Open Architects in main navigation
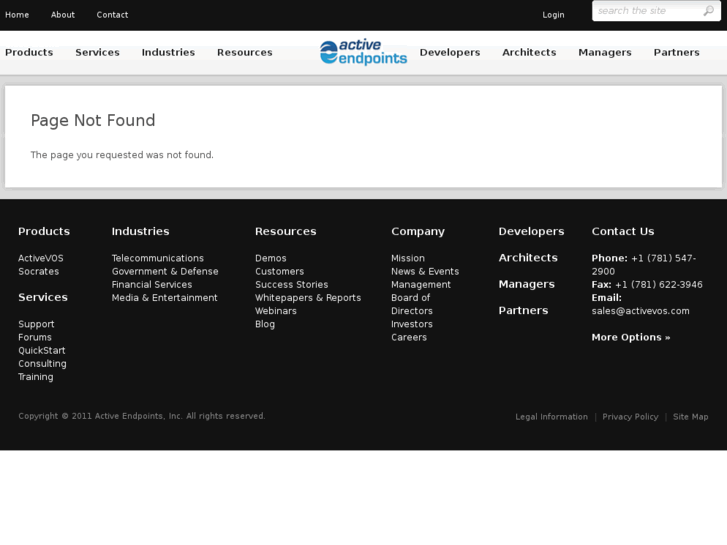 point(529,52)
